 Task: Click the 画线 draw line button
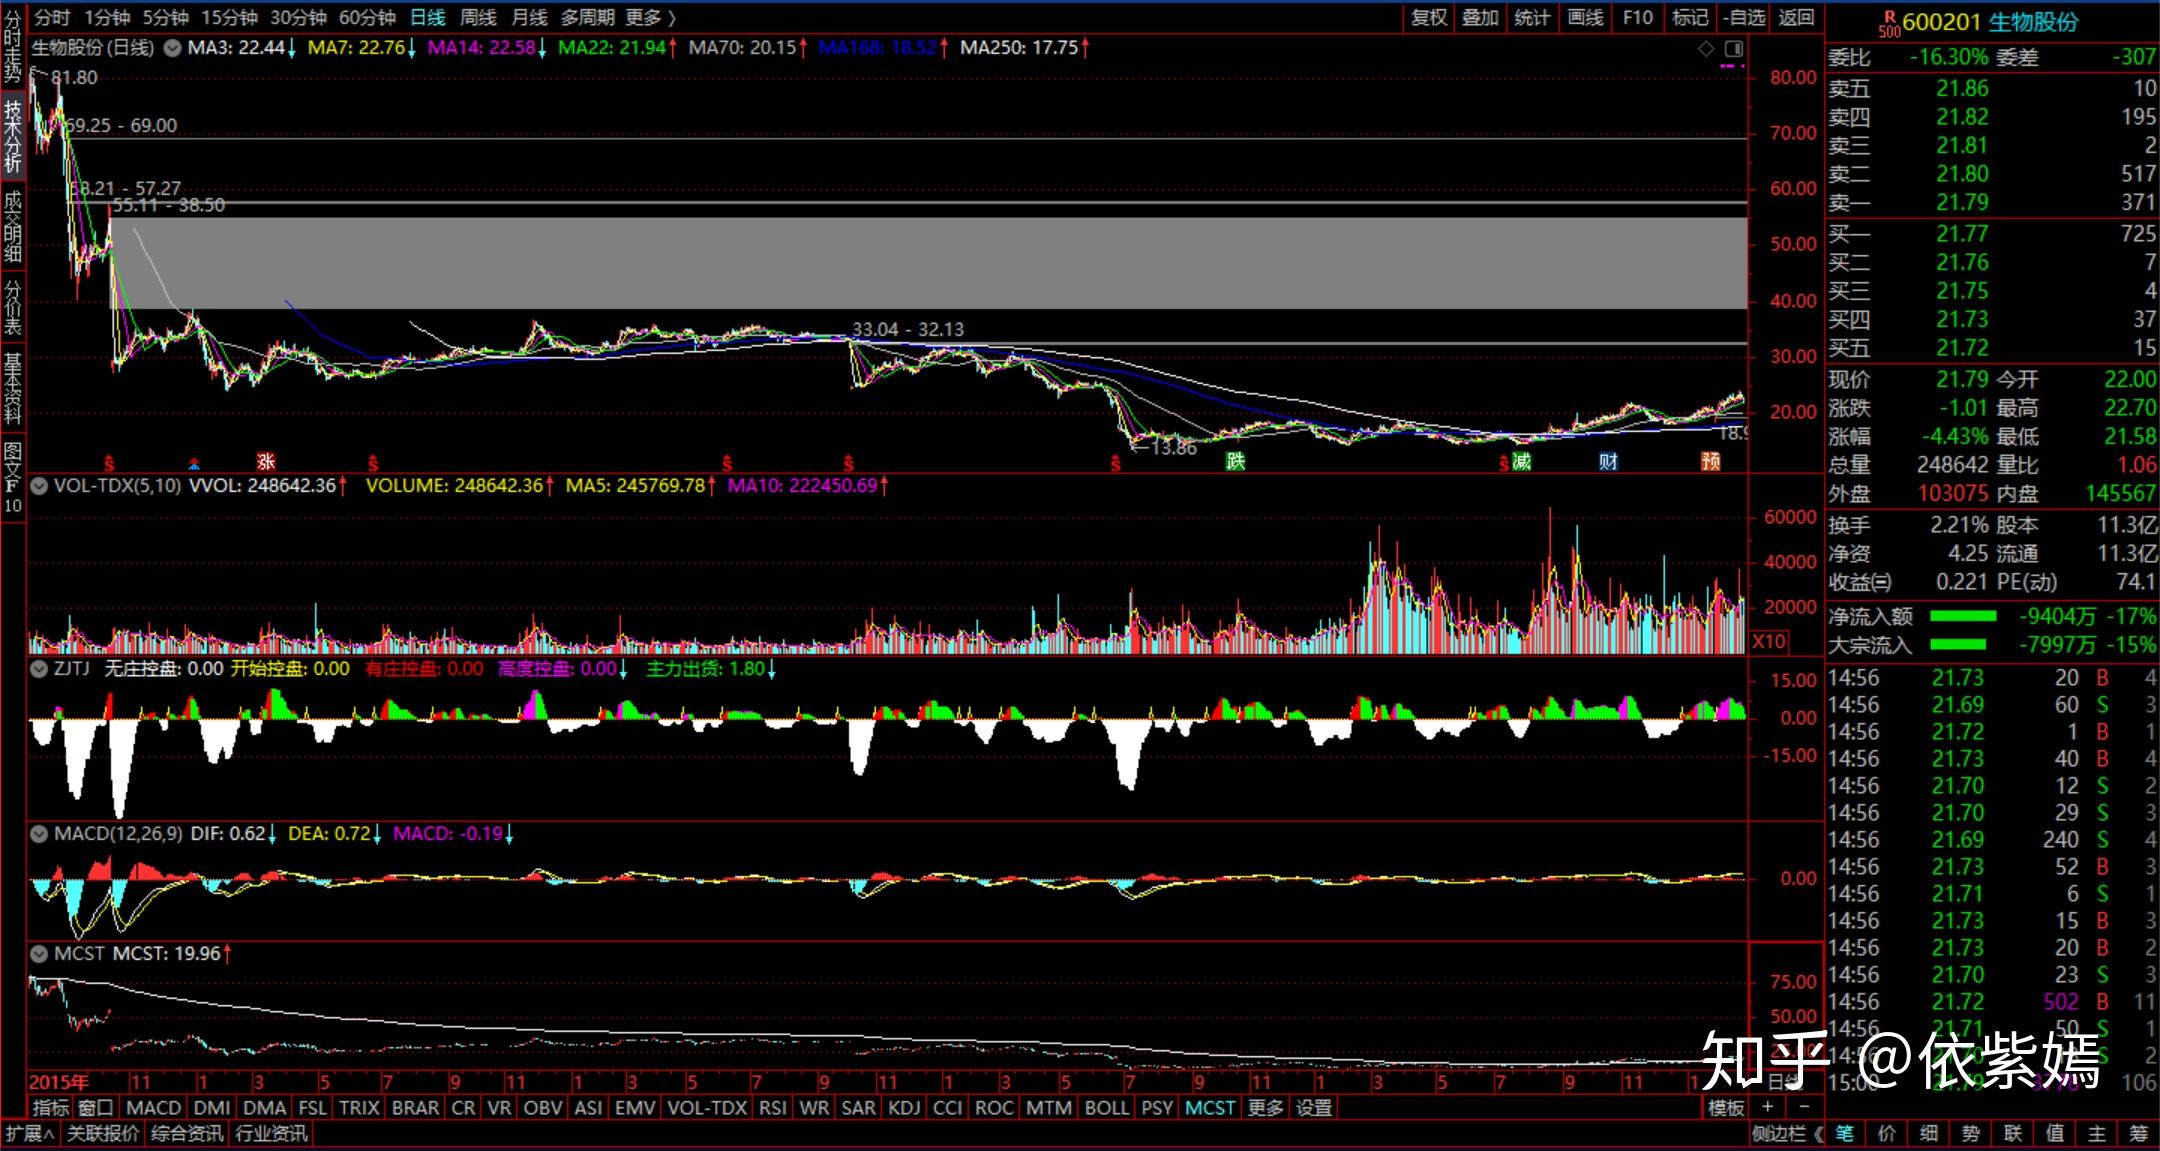pos(1585,18)
